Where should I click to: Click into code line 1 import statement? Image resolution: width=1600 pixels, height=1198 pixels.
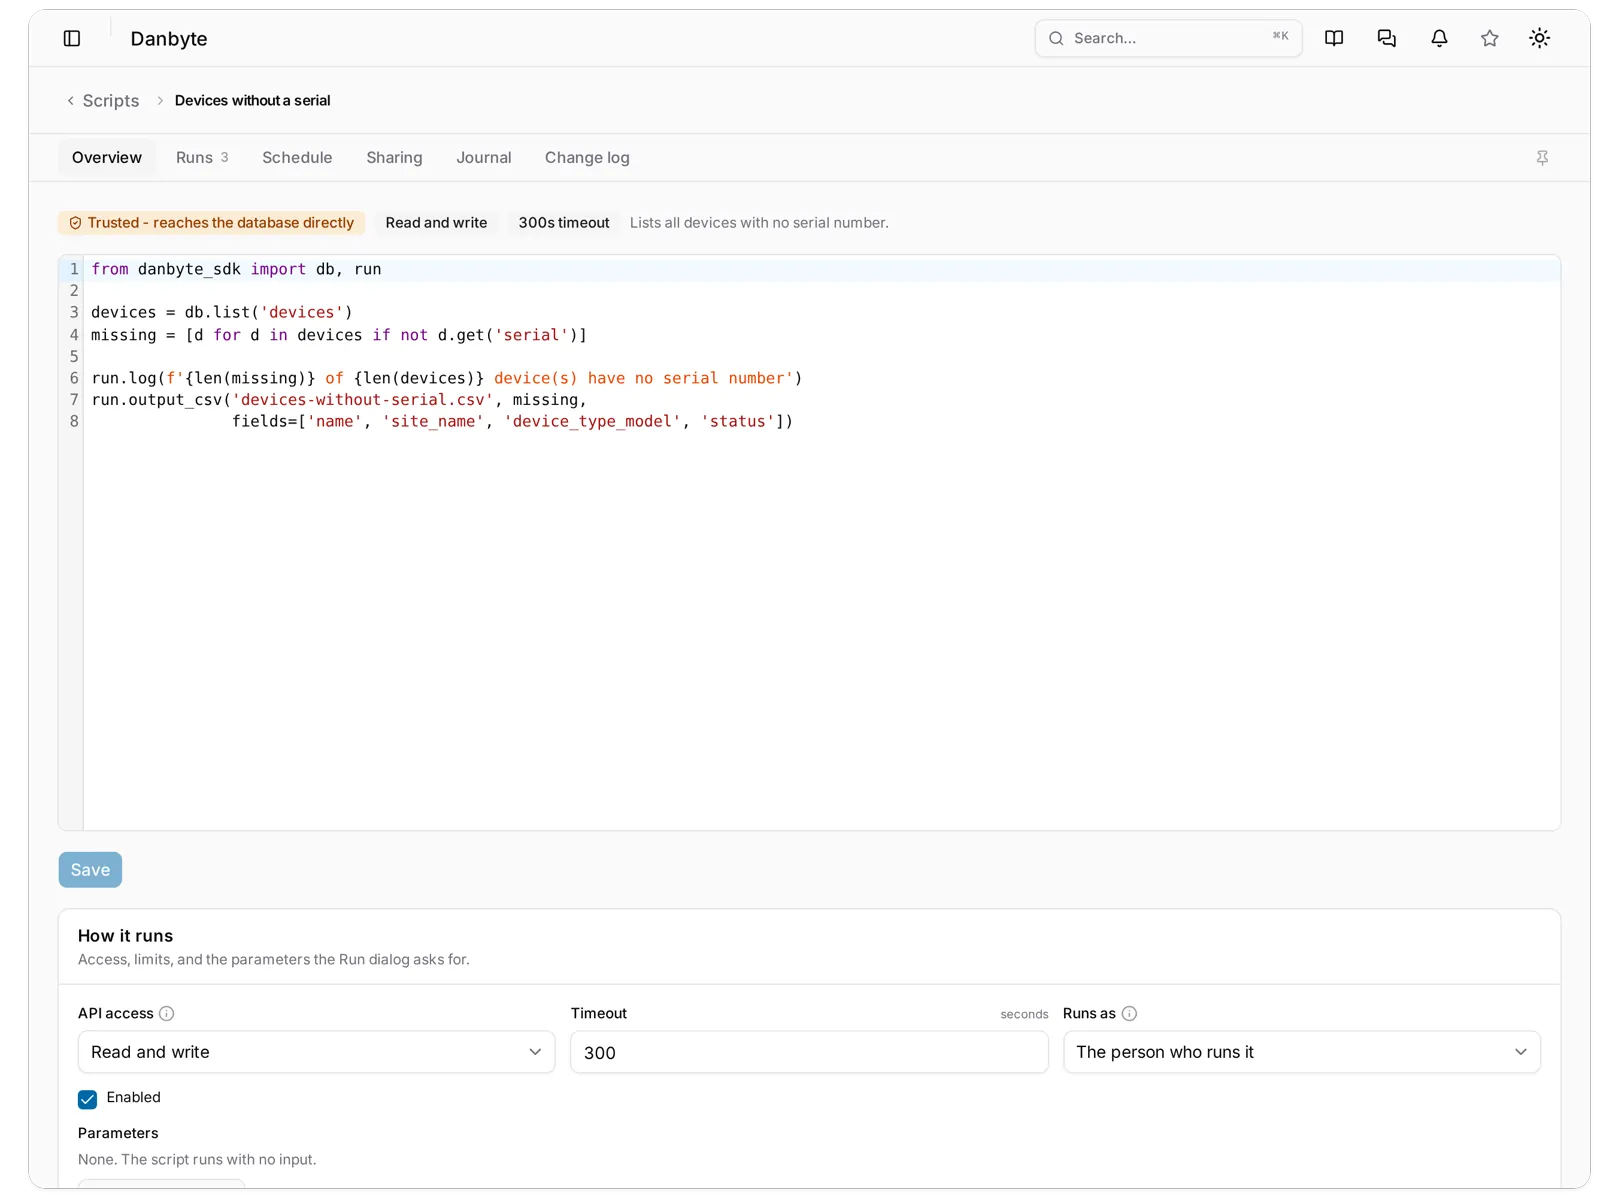pos(236,269)
